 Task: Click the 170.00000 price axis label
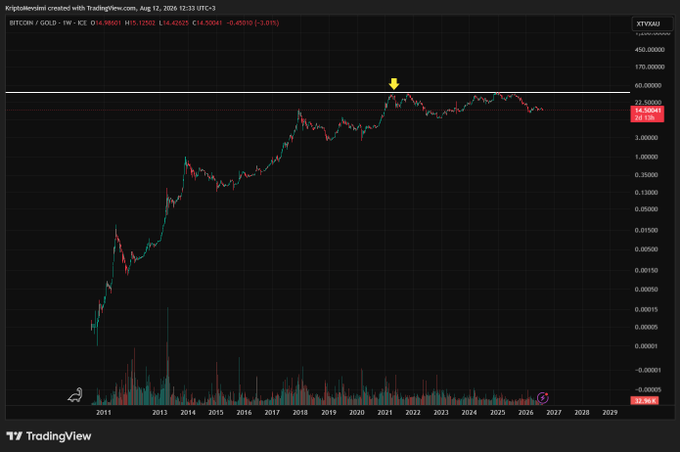point(649,67)
